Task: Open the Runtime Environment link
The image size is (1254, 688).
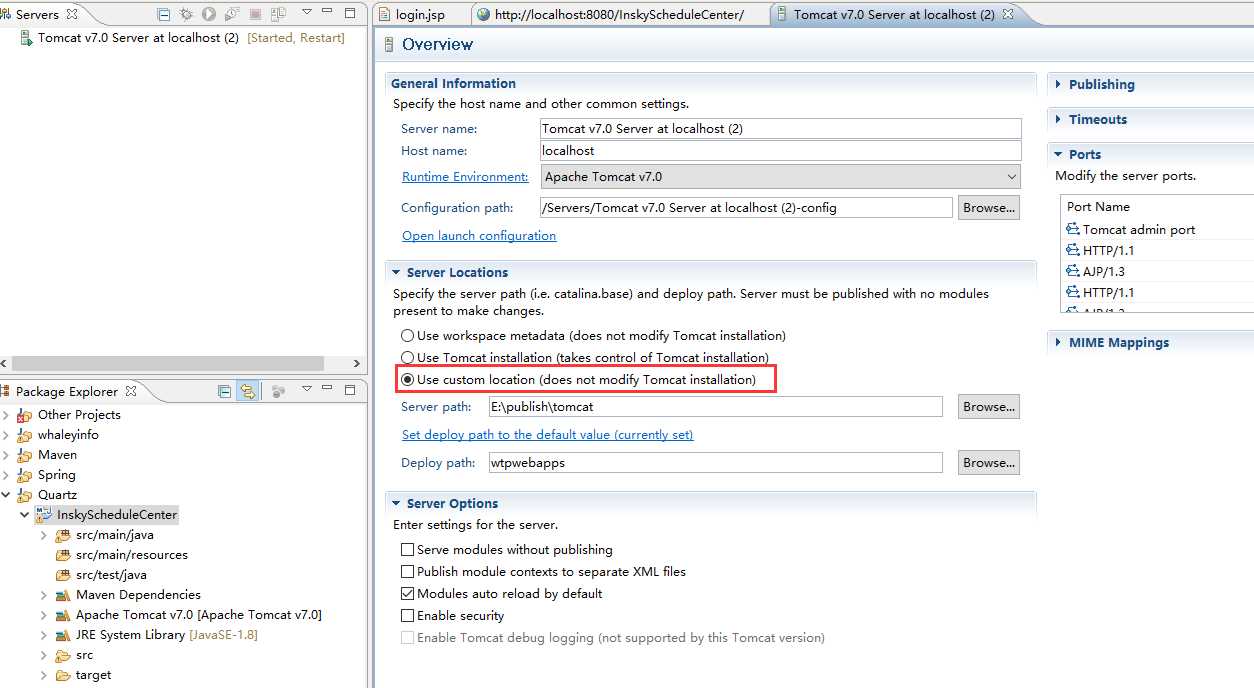Action: click(465, 177)
